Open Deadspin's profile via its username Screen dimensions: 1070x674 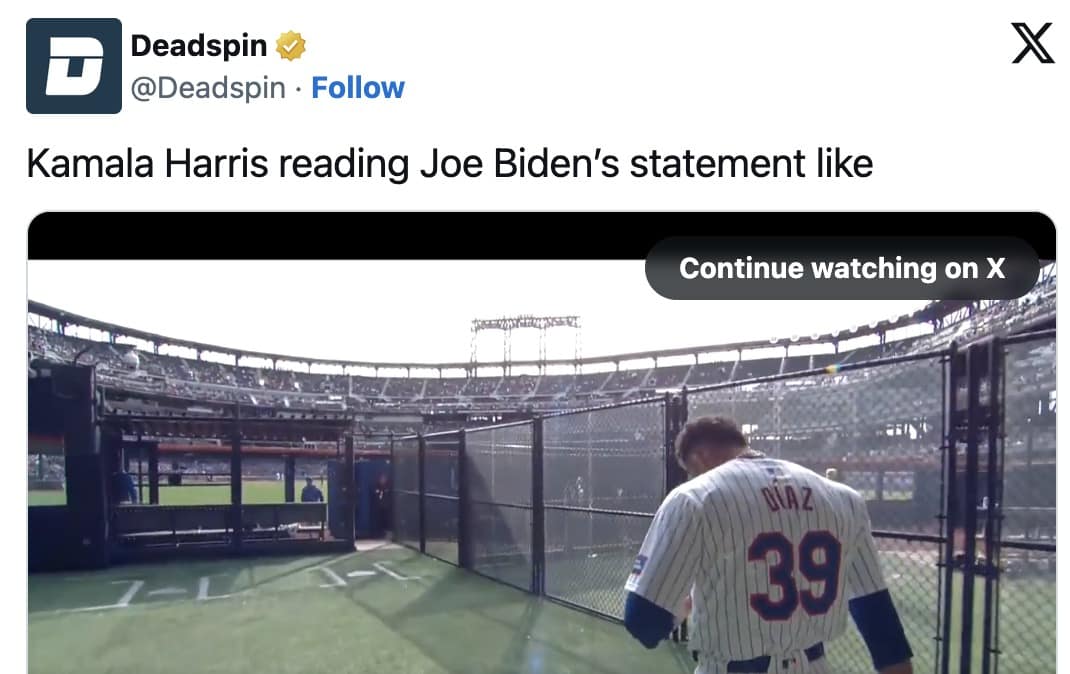pos(206,88)
